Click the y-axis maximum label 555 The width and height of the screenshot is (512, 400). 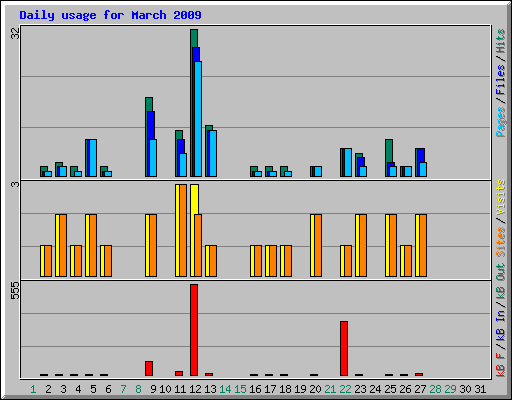[x=15, y=290]
